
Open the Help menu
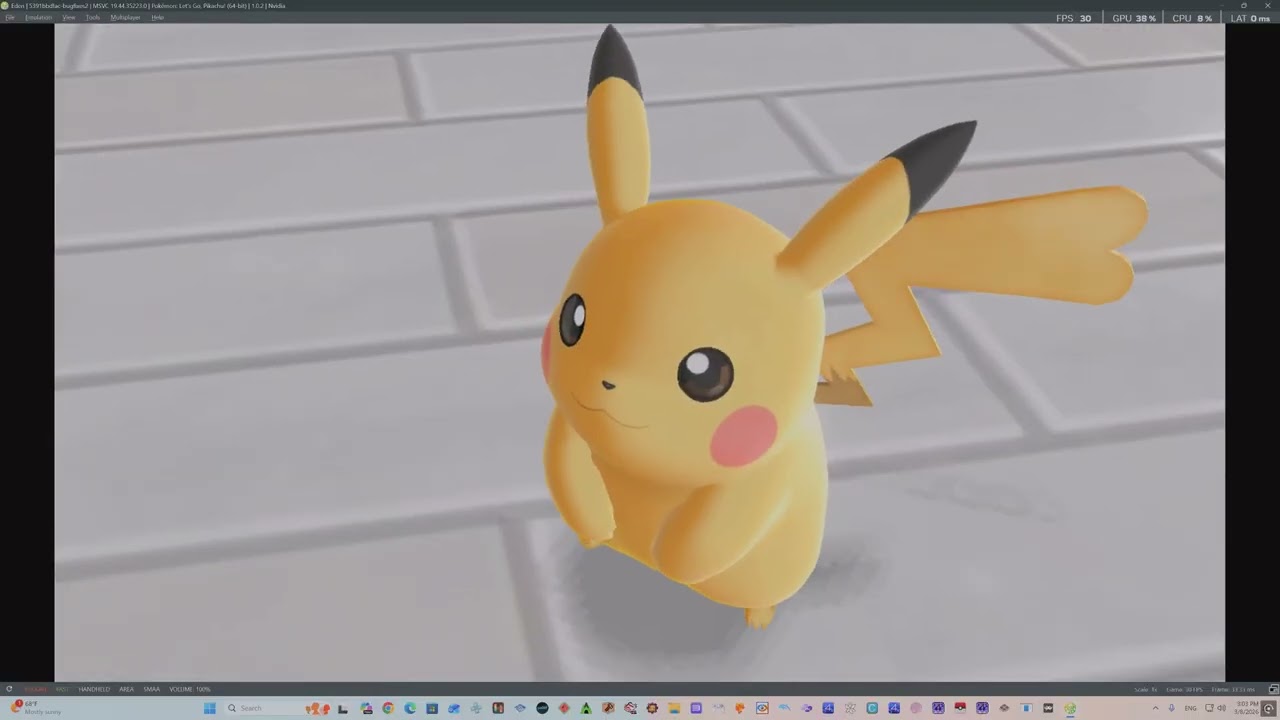pos(157,17)
